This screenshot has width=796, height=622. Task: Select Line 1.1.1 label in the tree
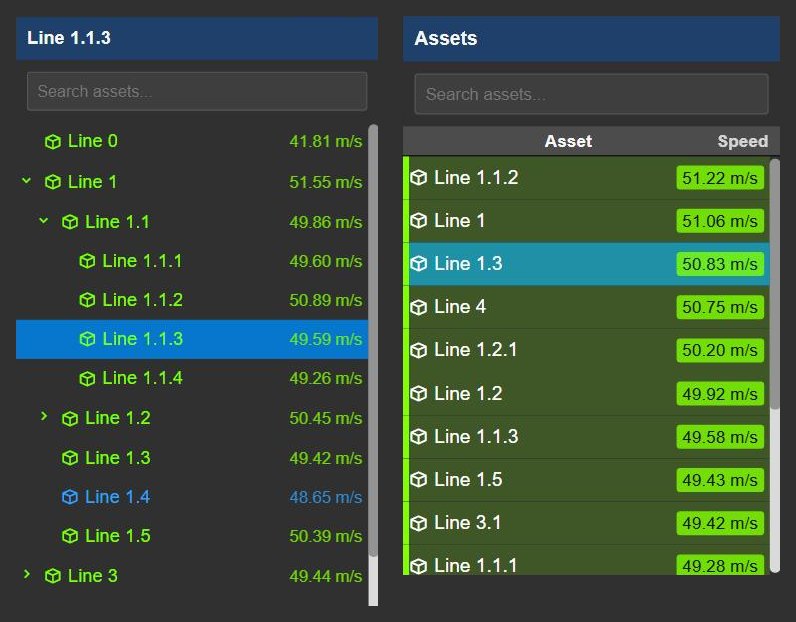pyautogui.click(x=142, y=261)
